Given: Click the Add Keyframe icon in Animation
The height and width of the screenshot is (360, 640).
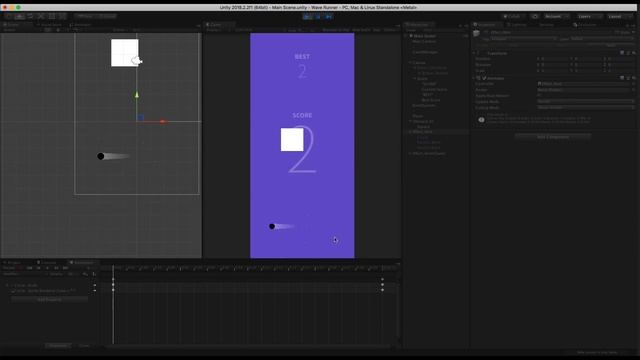Looking at the screenshot, I should [x=85, y=274].
